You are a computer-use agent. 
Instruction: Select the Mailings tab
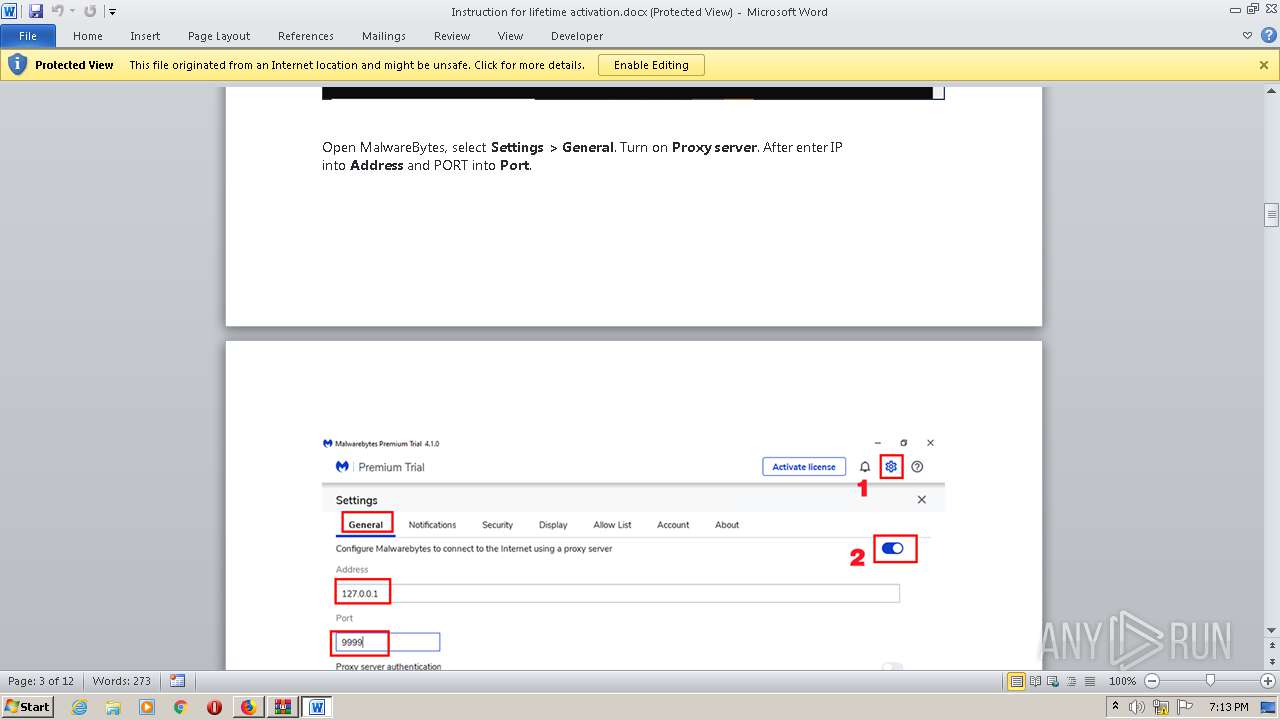(384, 36)
